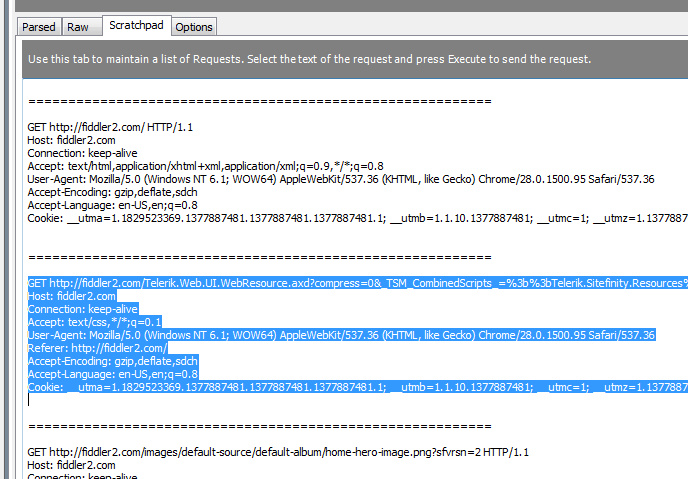Click the first request's User-Agent line

(341, 179)
